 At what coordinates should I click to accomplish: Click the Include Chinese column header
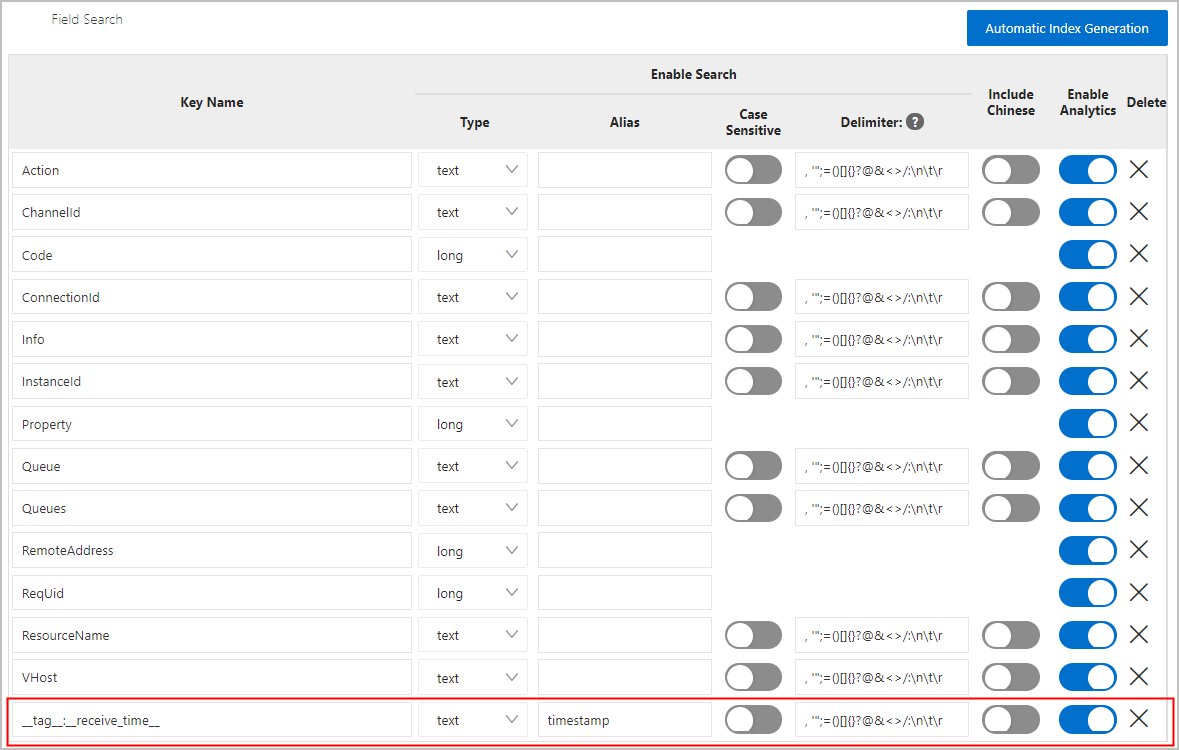point(1011,102)
